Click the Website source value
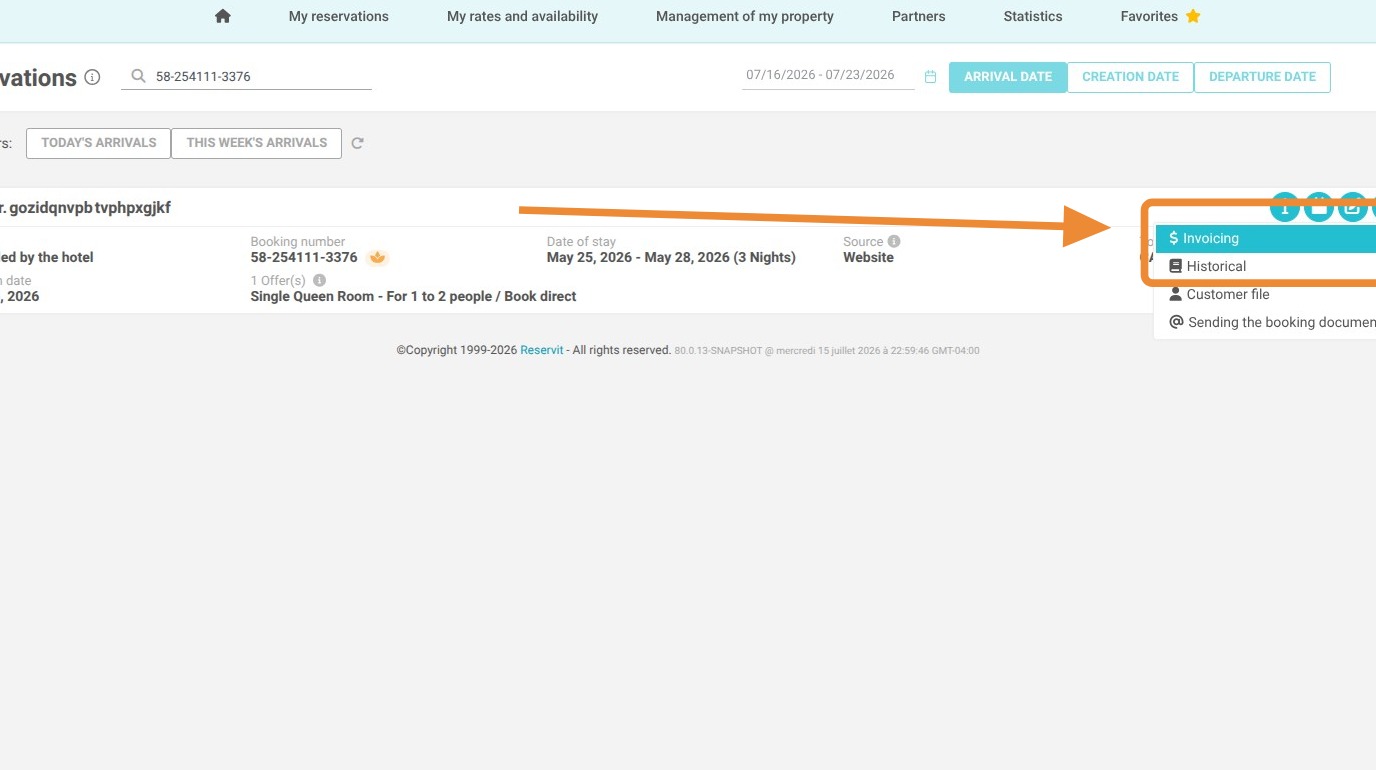The height and width of the screenshot is (770, 1376). (x=868, y=257)
